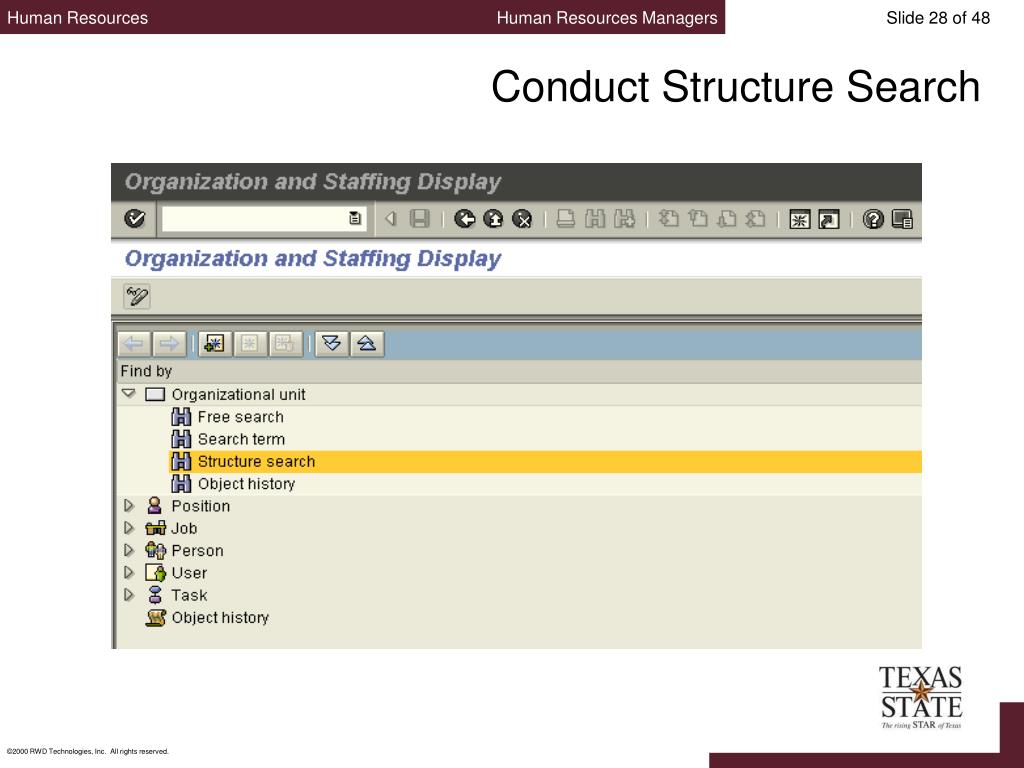
Task: Collapse the Organizational unit node
Action: [x=129, y=394]
